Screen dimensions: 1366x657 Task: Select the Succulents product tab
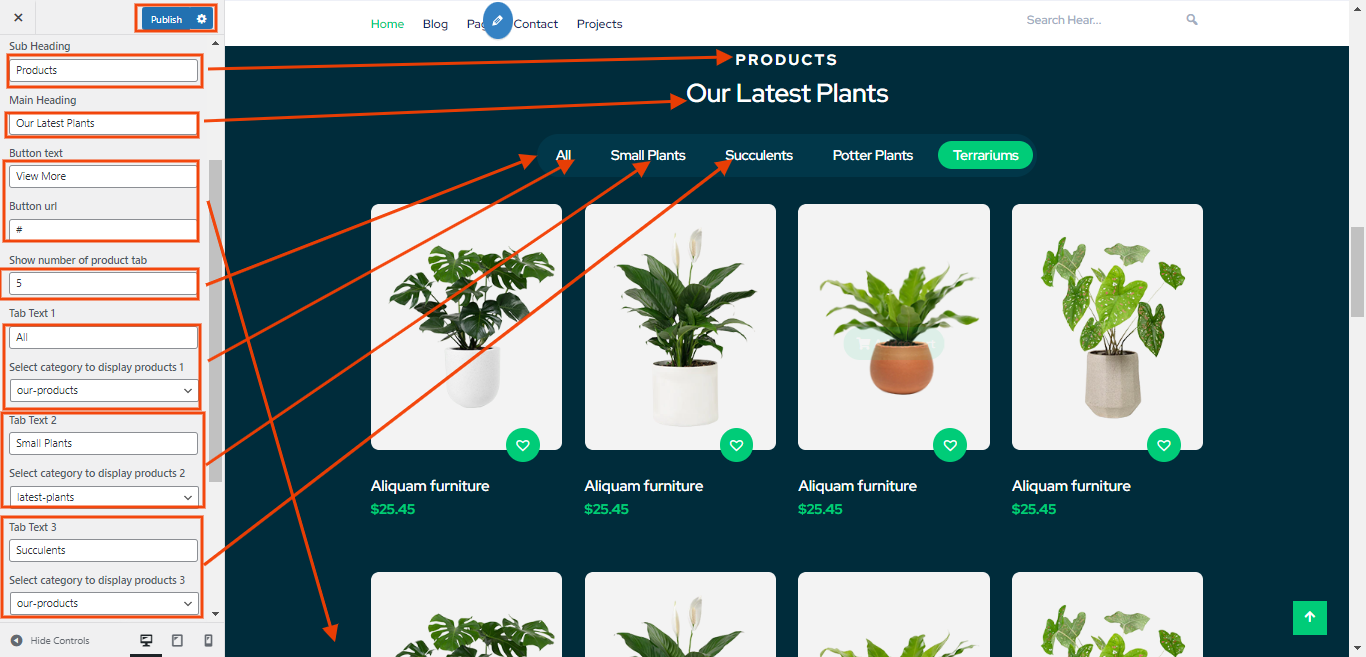click(759, 155)
